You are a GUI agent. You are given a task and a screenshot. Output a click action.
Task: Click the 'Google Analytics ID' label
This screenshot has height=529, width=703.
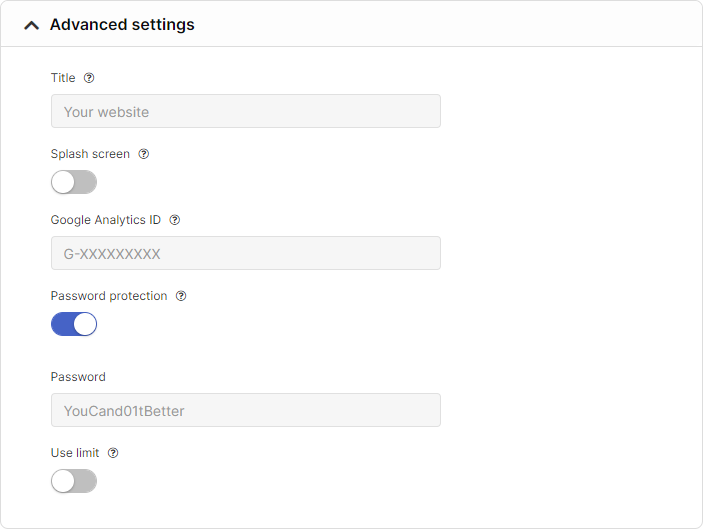(x=105, y=220)
